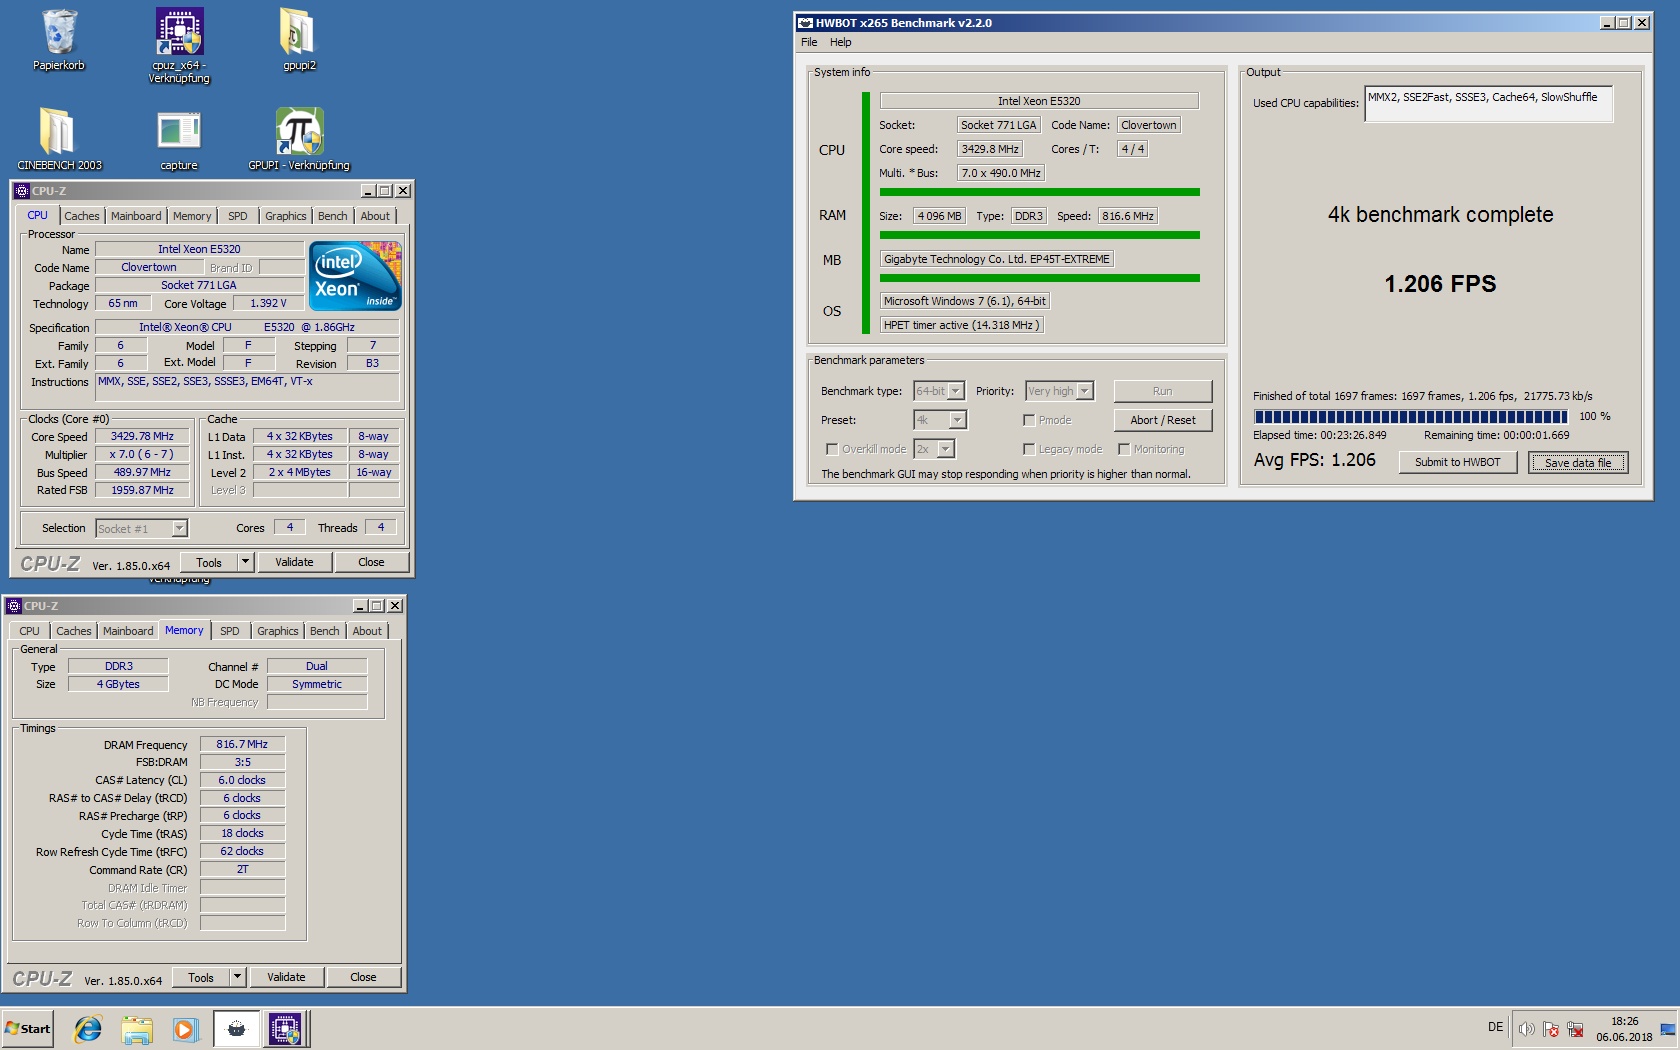Viewport: 1680px width, 1050px height.
Task: Click Validate in the Memory CPU-Z window
Action: [286, 977]
